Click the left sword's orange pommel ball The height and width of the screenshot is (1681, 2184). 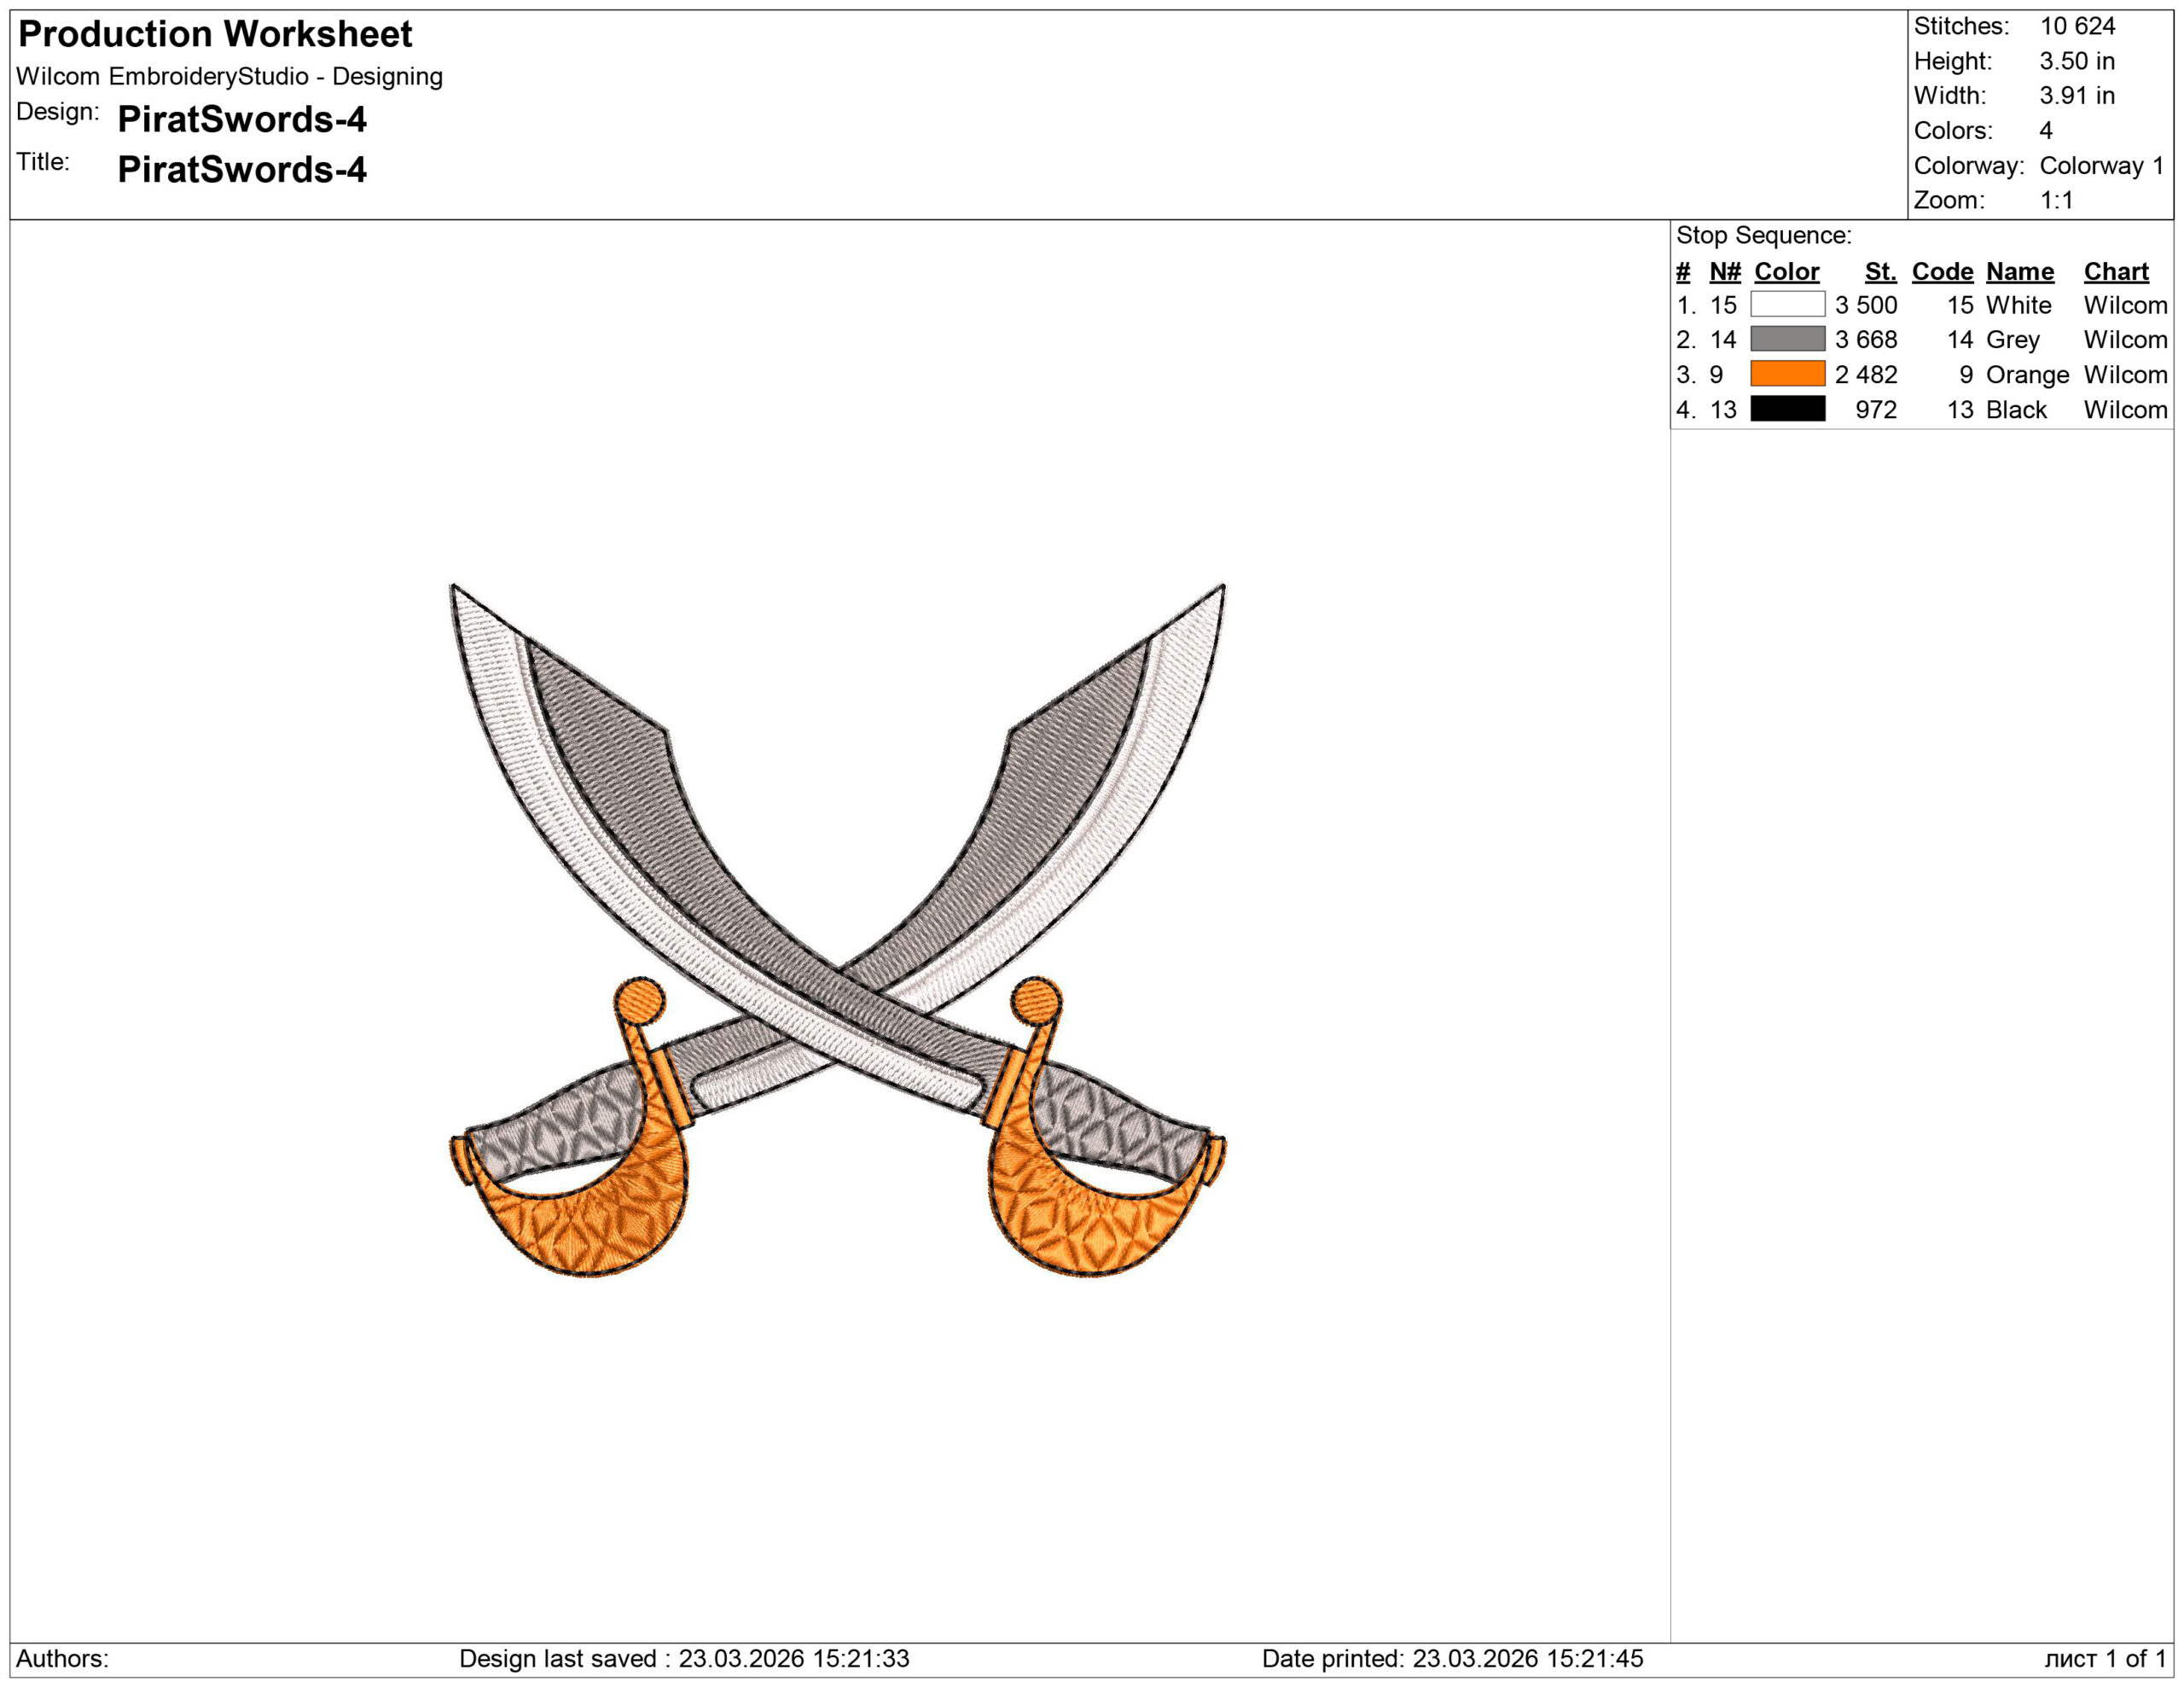[x=639, y=1000]
